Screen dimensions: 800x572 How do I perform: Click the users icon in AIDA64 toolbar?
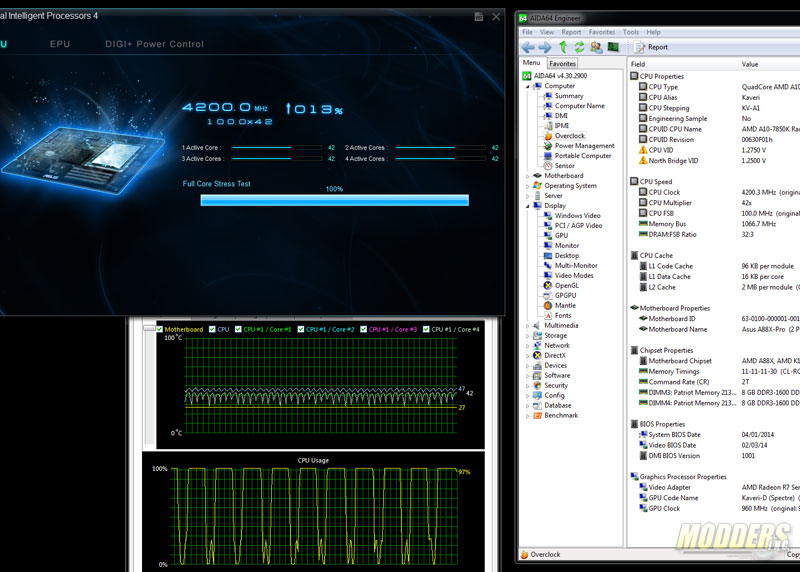point(596,47)
